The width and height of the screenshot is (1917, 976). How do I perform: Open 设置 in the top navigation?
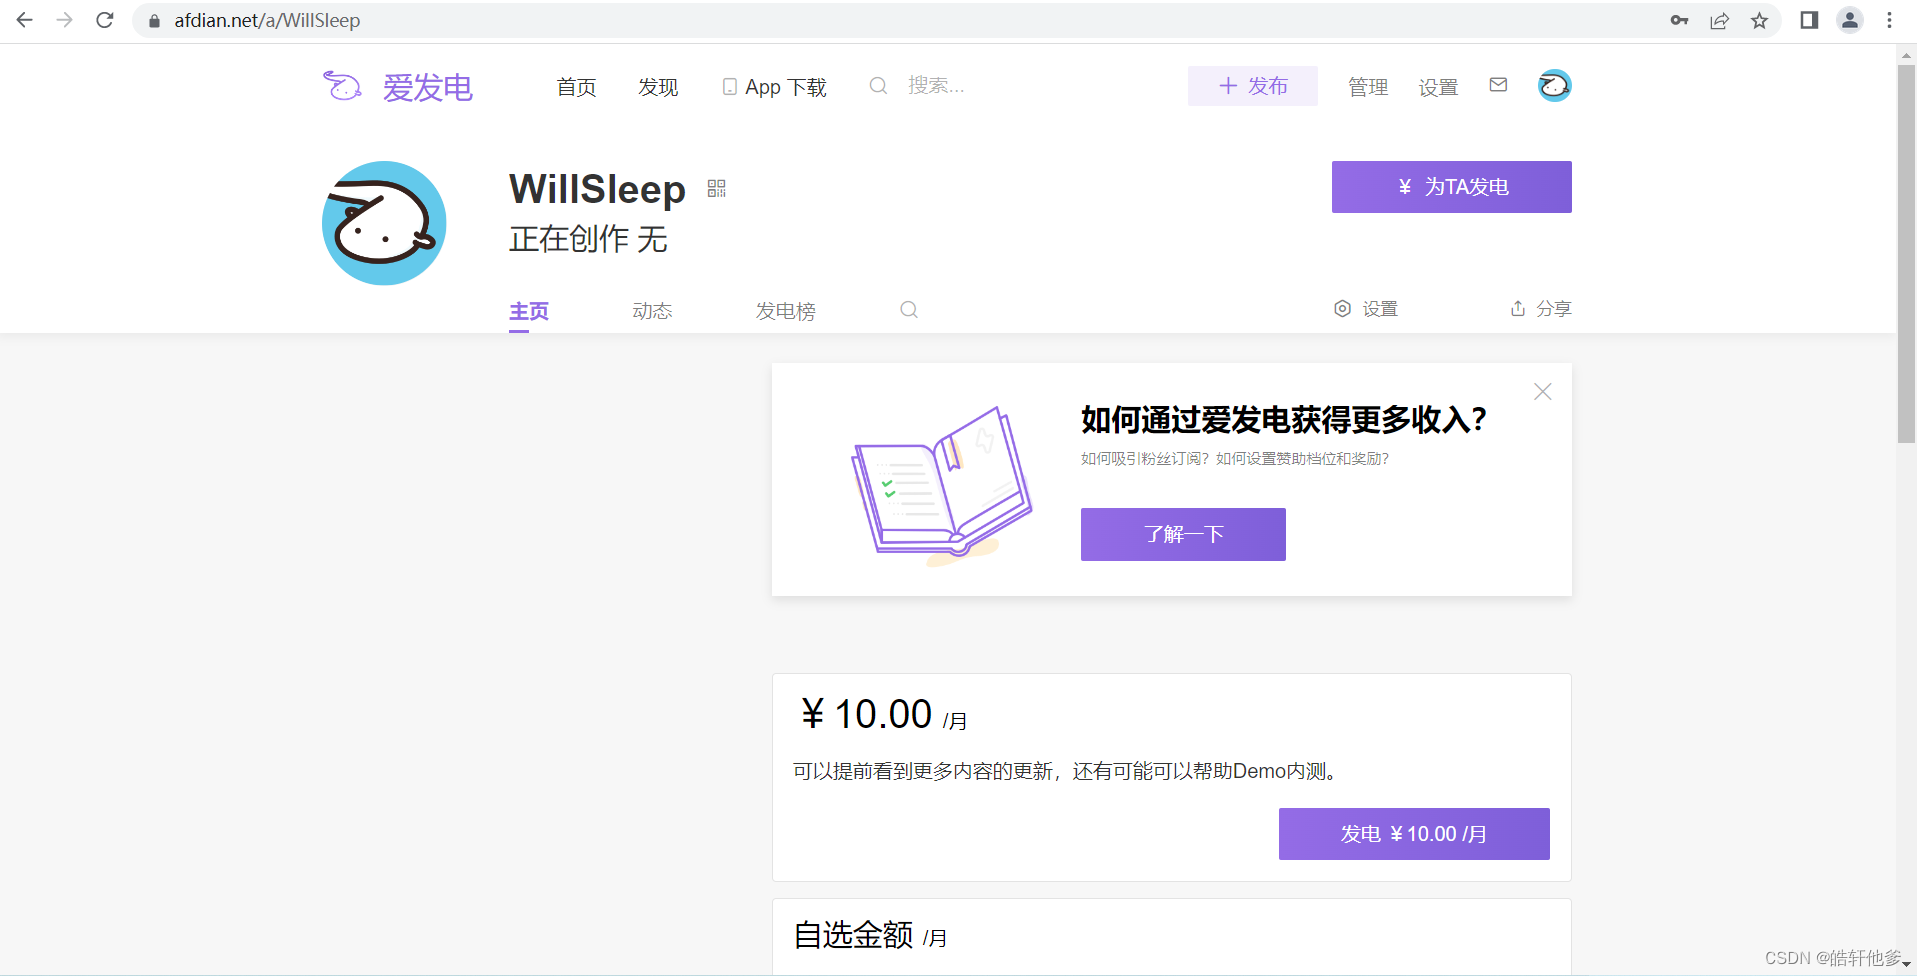[1438, 87]
